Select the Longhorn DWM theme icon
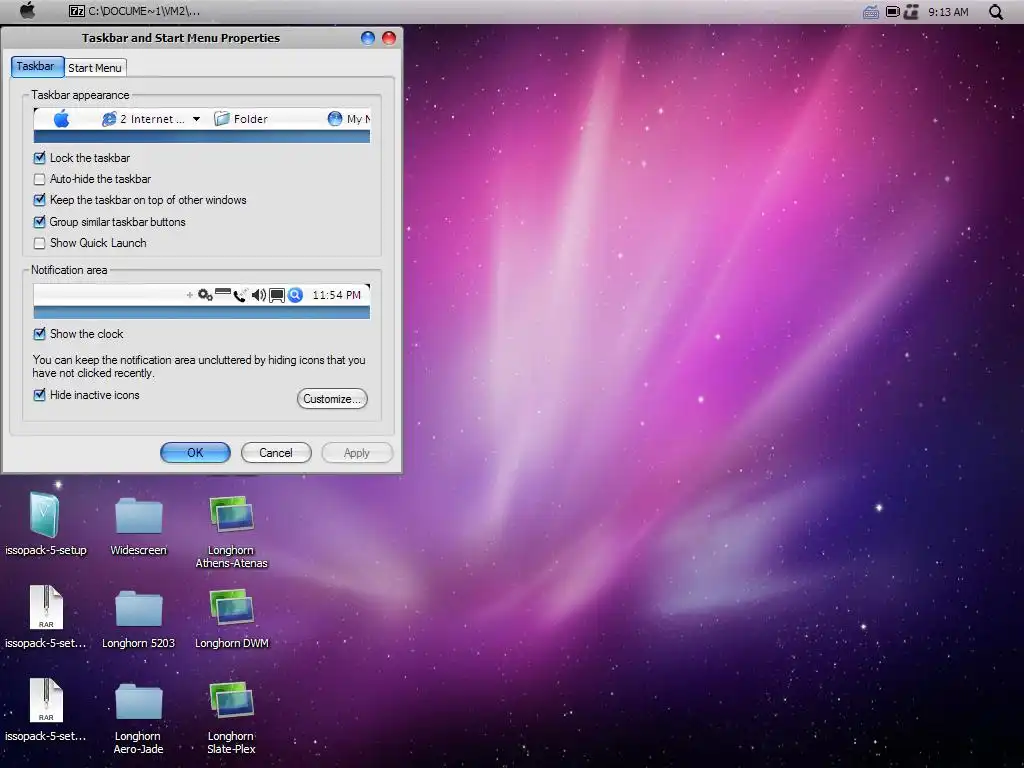Viewport: 1024px width, 768px height. pos(231,607)
